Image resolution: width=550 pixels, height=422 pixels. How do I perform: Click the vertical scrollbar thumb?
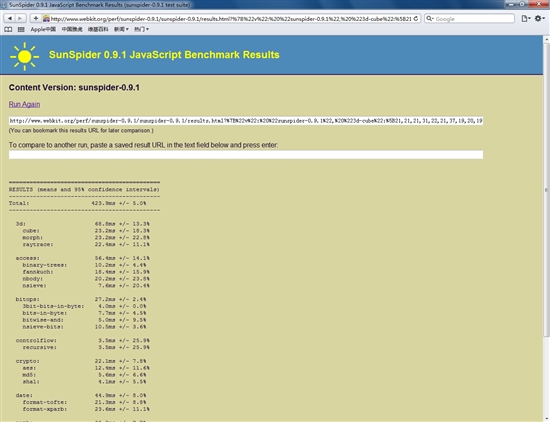tap(546, 189)
